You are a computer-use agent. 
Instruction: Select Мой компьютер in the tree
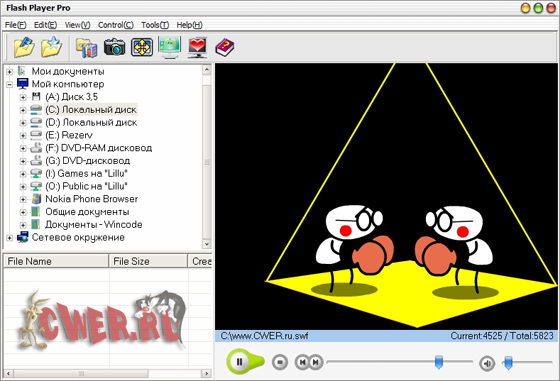tap(68, 84)
